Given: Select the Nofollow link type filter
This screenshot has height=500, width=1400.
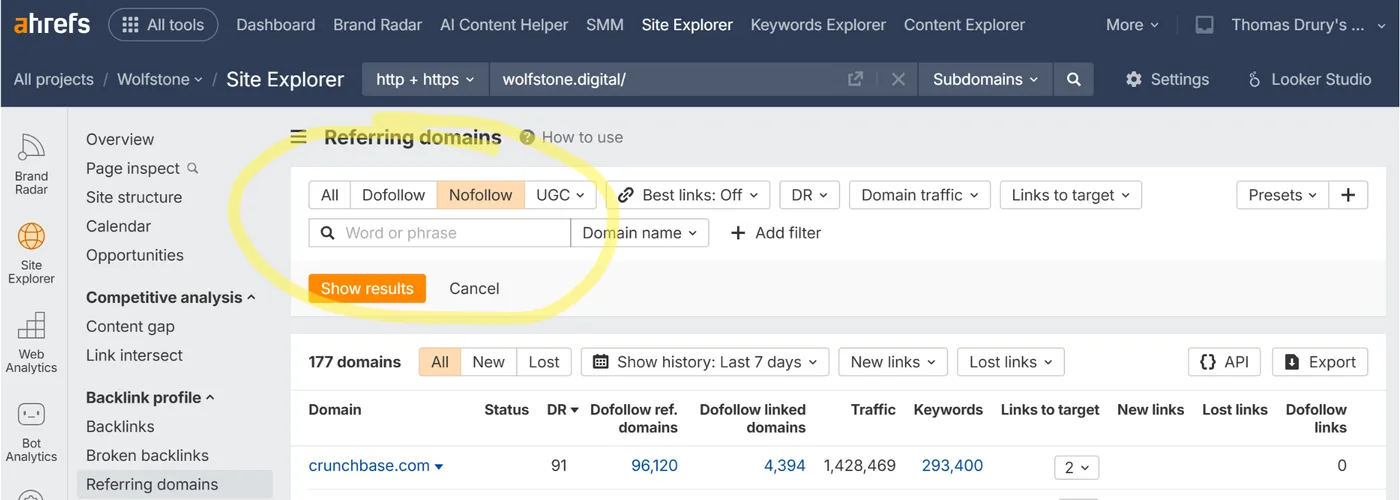Looking at the screenshot, I should 481,195.
